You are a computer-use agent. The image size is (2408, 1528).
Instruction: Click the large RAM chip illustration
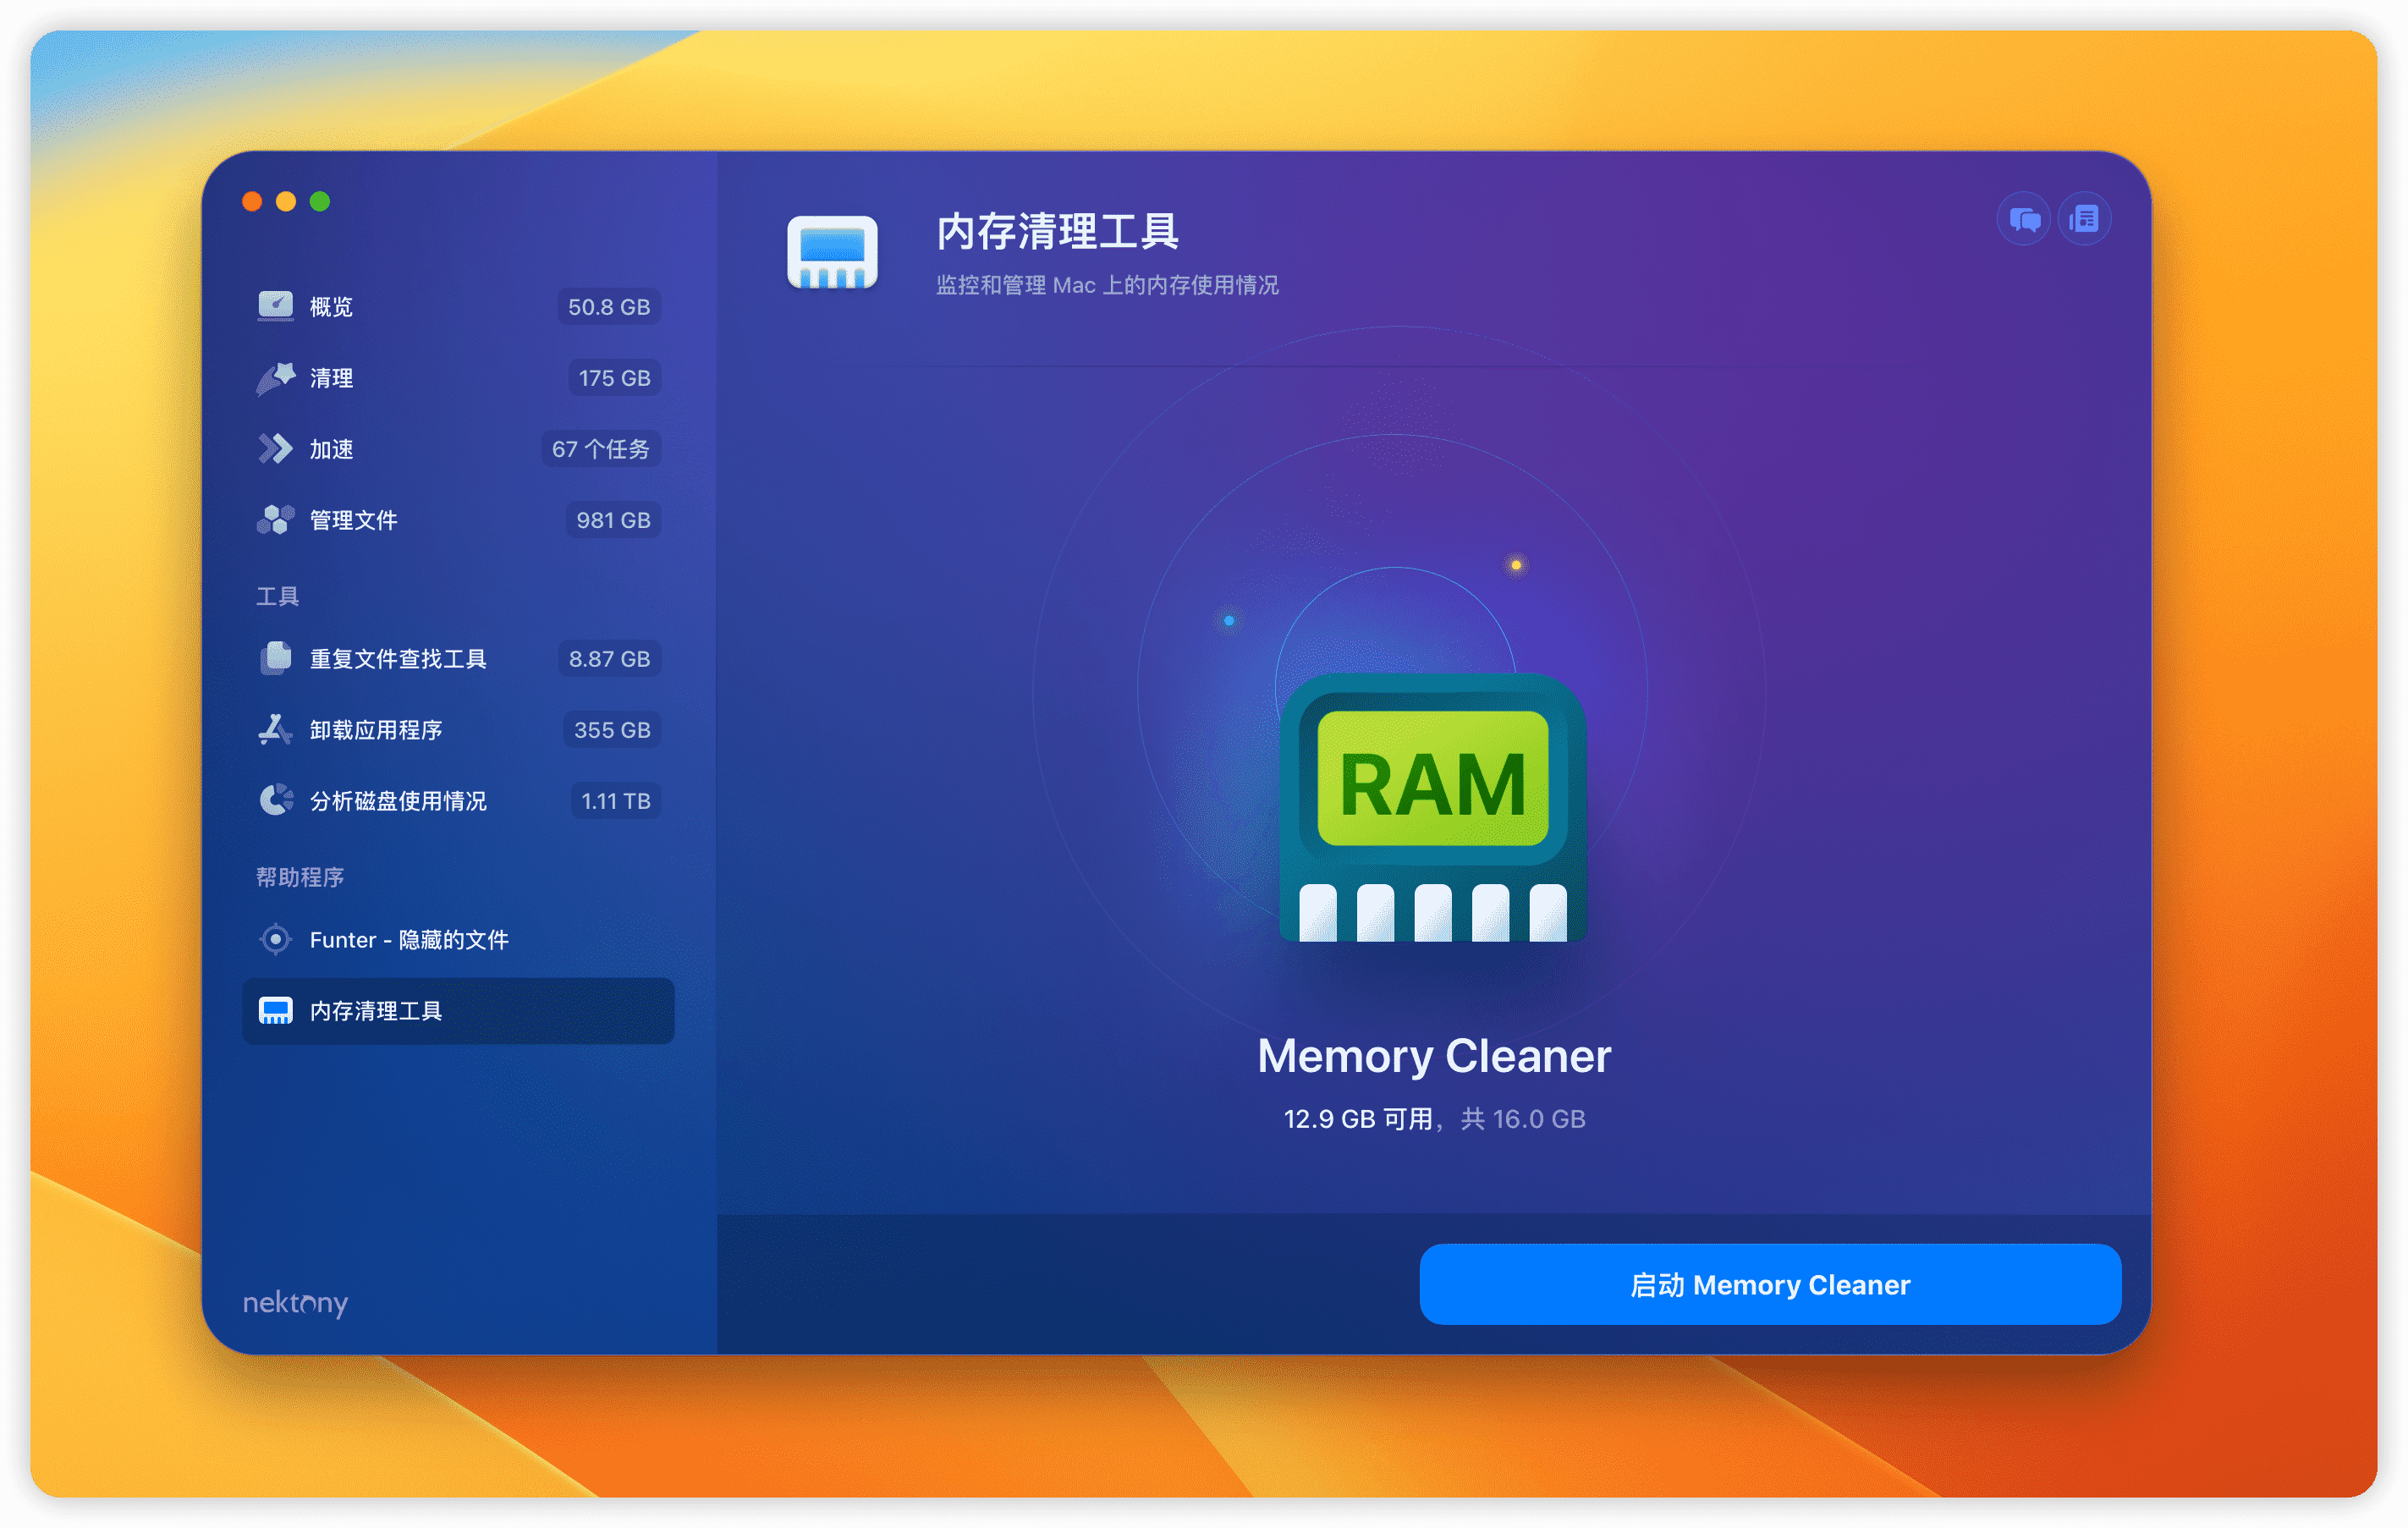tap(1432, 808)
